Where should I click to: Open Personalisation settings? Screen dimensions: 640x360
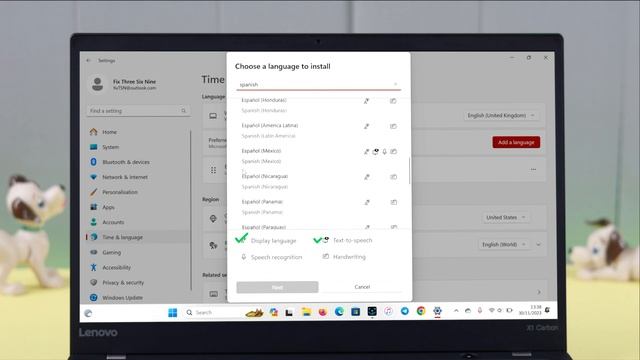coord(138,192)
